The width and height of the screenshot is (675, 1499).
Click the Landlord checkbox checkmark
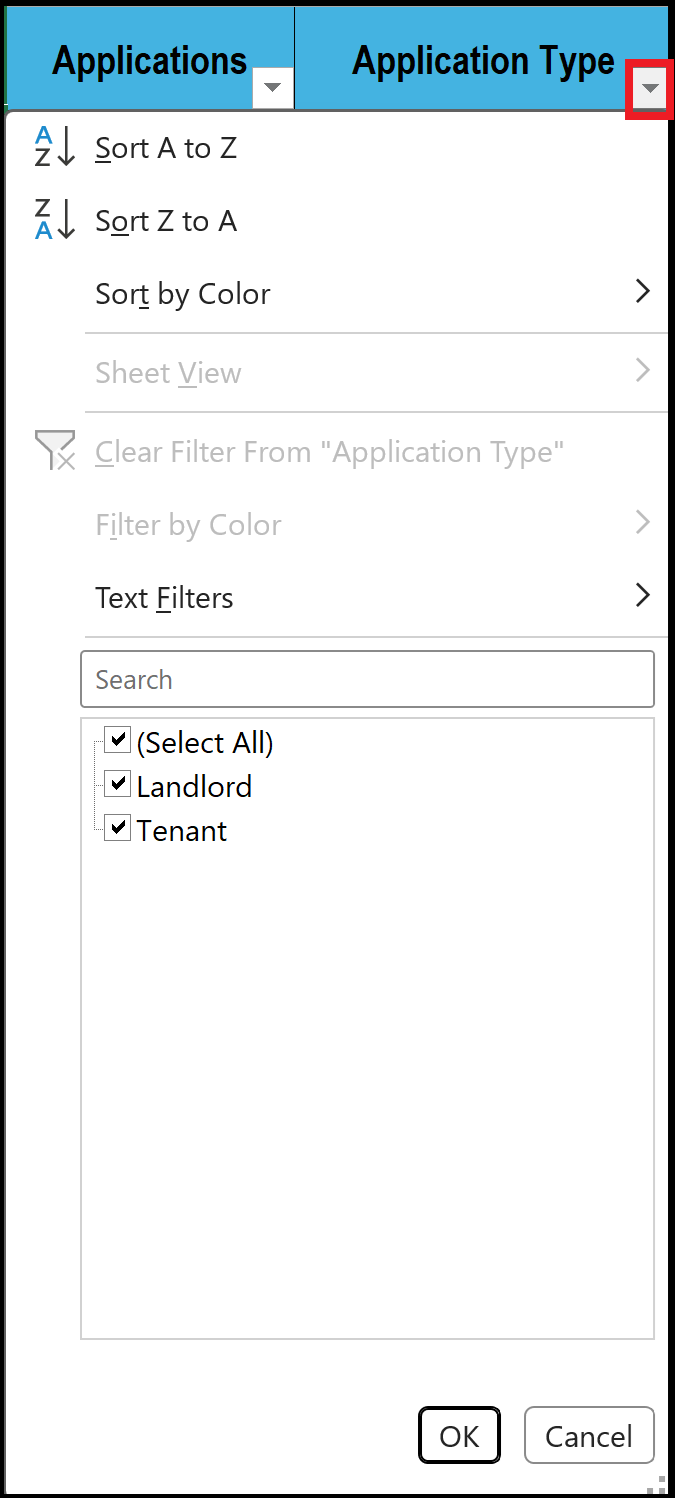click(117, 784)
